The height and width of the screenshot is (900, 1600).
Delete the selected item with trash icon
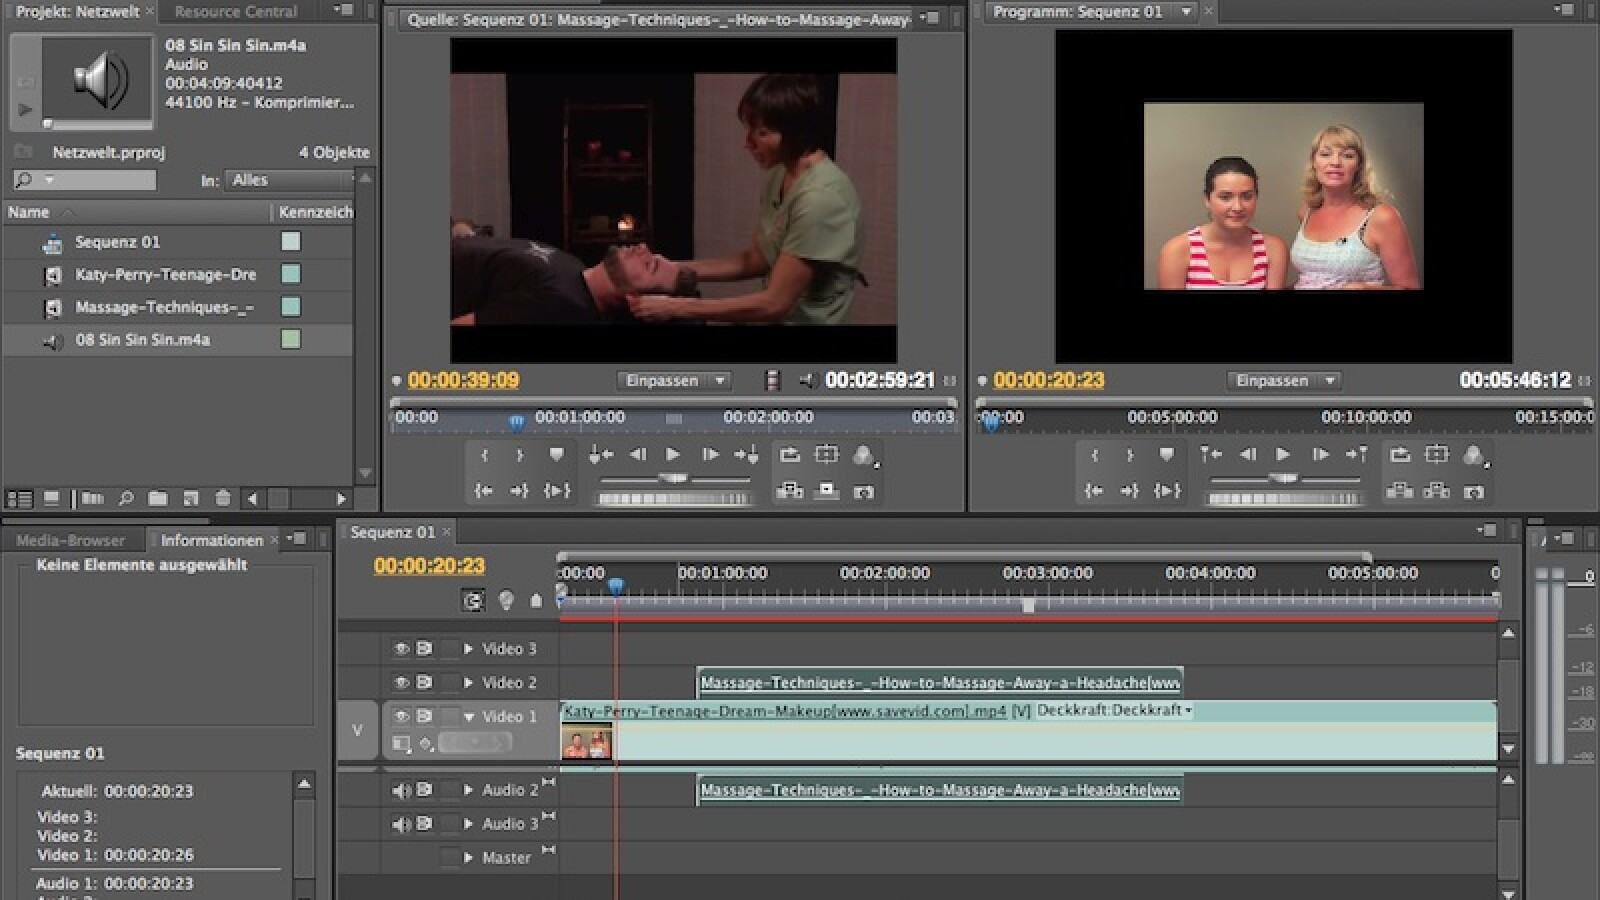(x=222, y=498)
